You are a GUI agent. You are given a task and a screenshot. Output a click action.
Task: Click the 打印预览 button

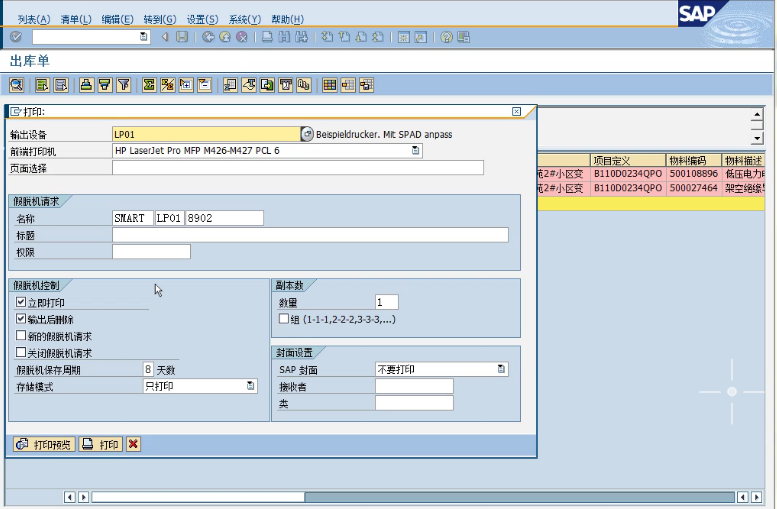coord(43,444)
